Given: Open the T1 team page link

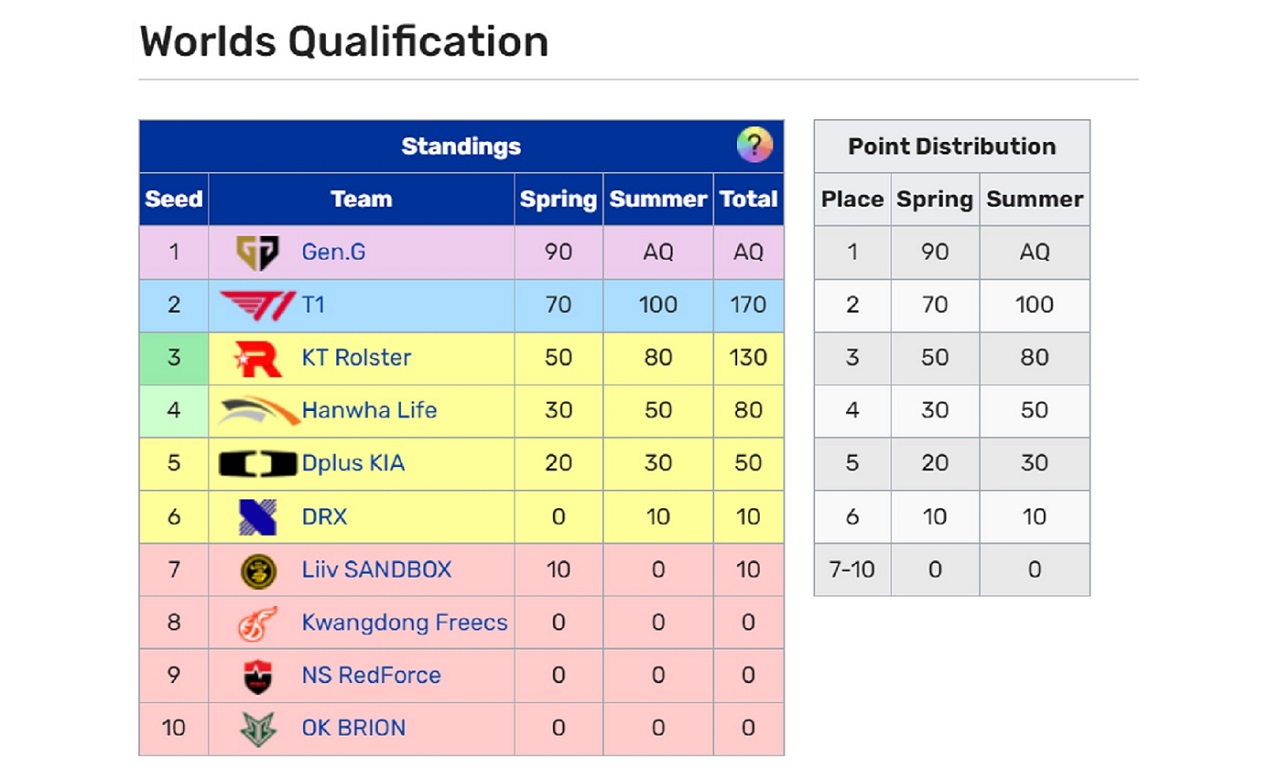Looking at the screenshot, I should tap(313, 305).
